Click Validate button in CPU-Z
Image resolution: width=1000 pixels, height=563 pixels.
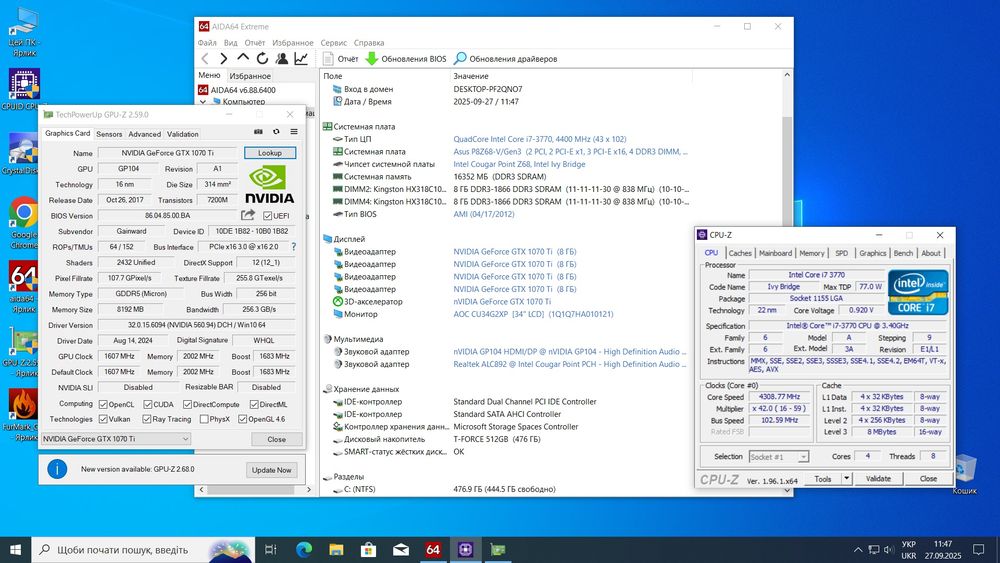(x=878, y=478)
